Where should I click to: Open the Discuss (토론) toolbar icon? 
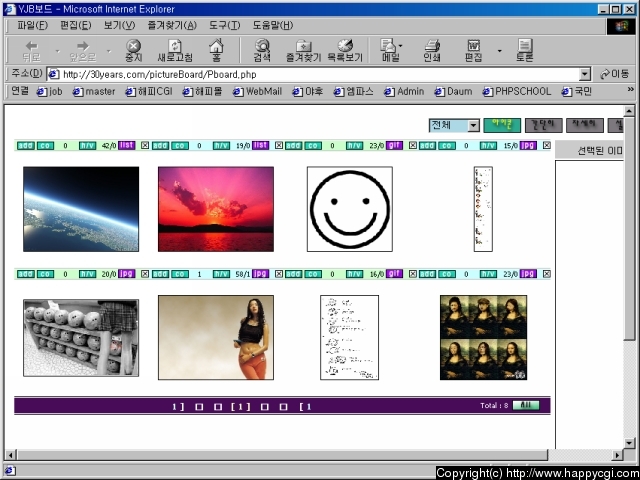524,51
